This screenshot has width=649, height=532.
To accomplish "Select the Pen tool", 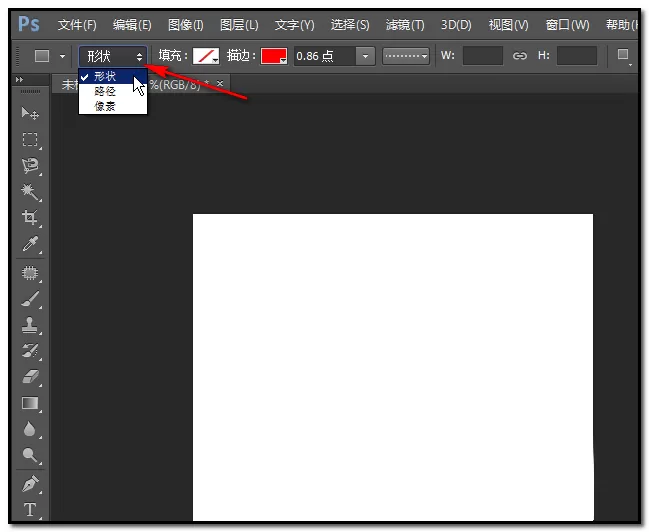I will click(30, 484).
